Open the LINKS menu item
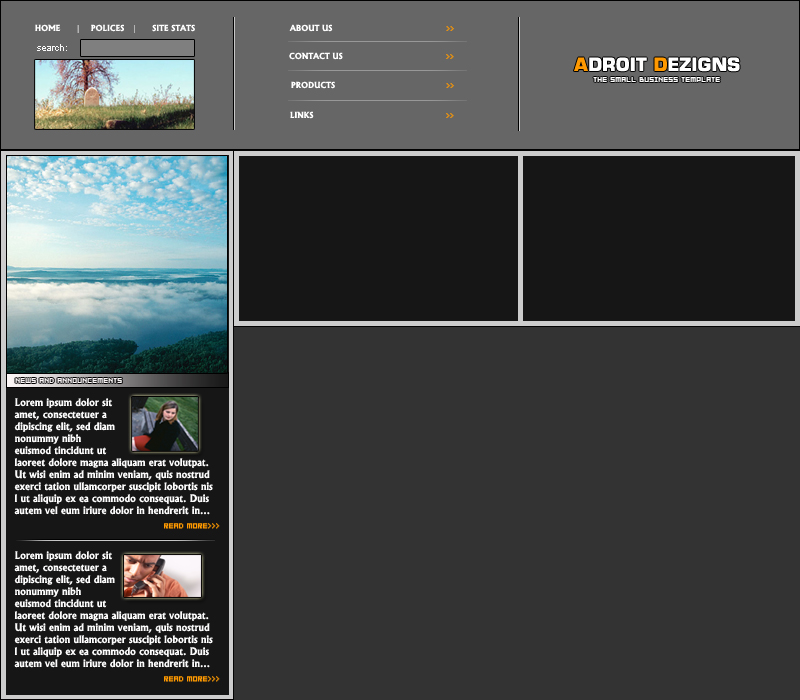800x700 pixels. [302, 115]
